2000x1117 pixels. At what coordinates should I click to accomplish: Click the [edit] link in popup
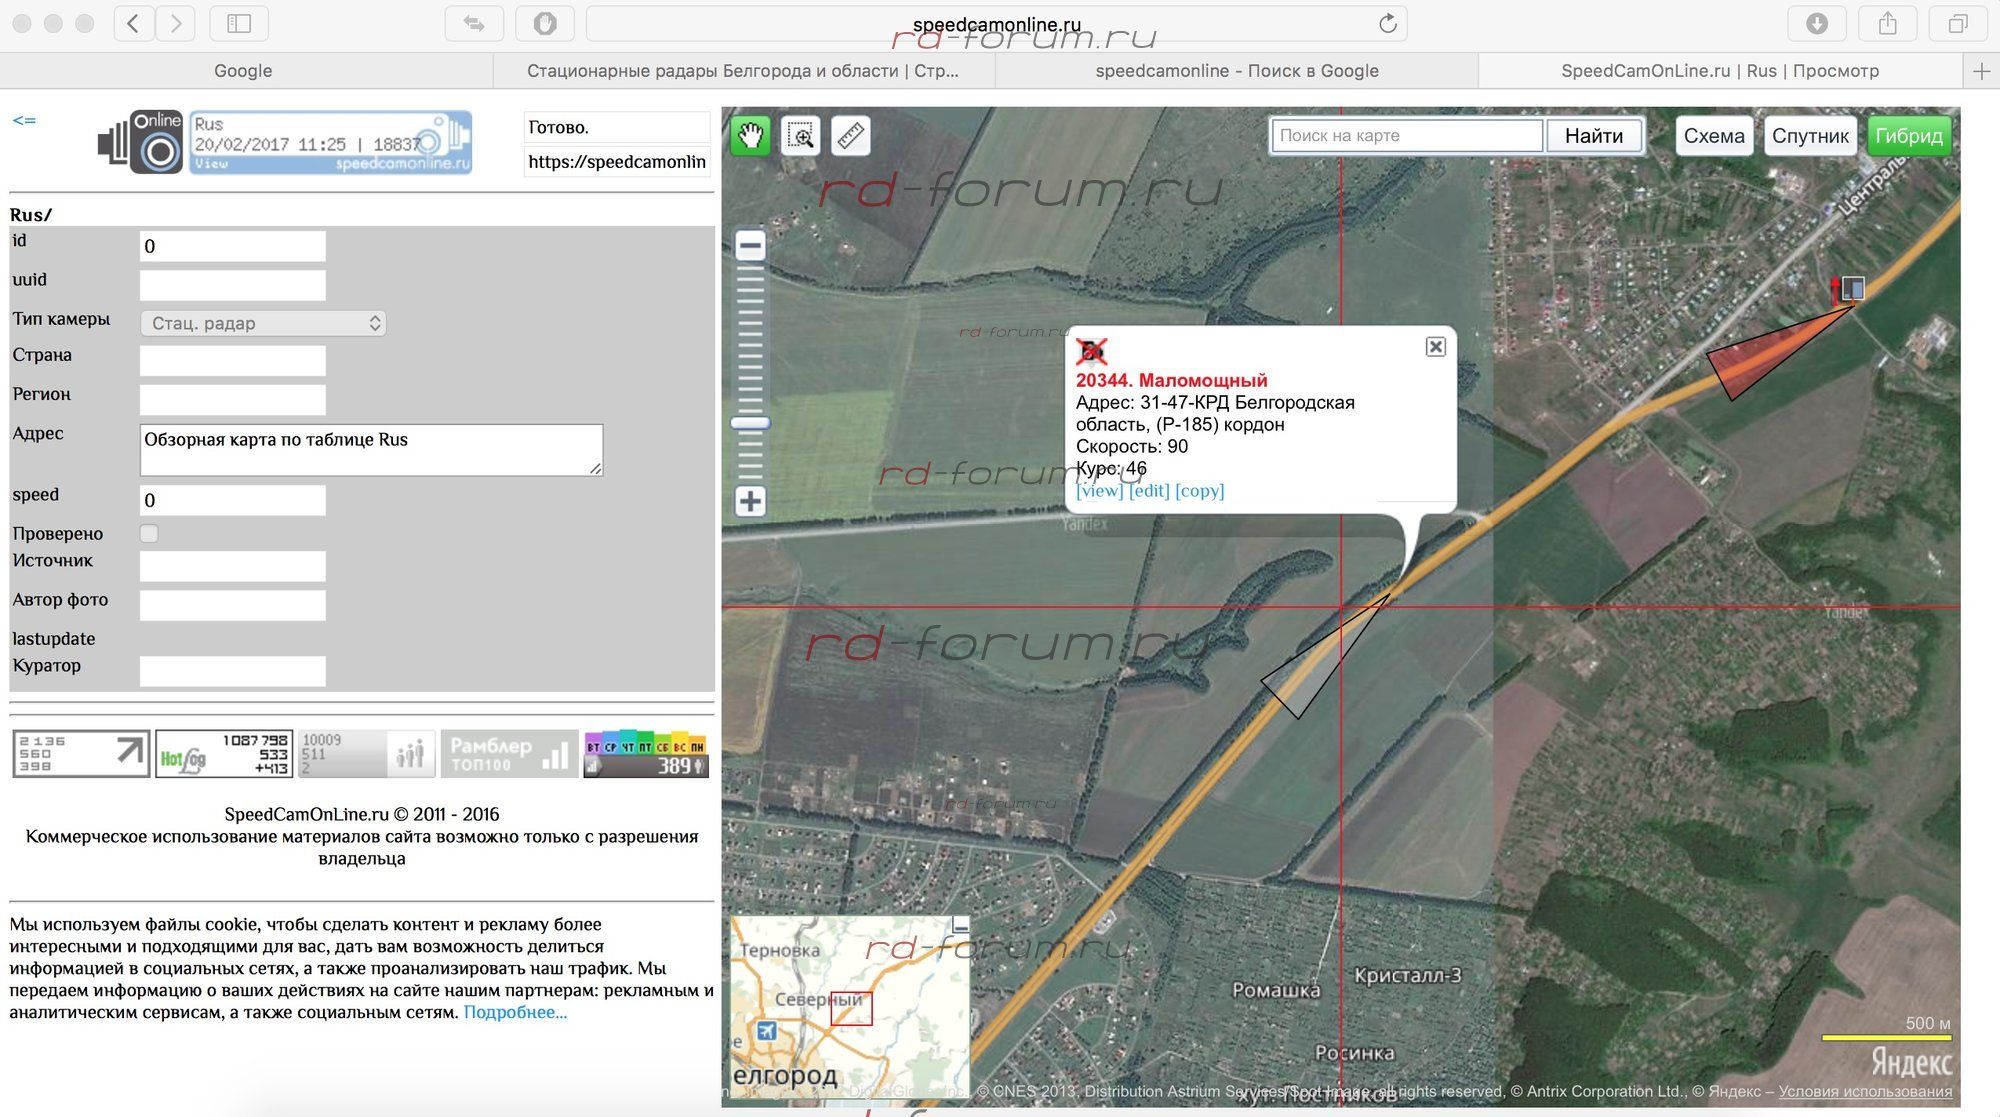pyautogui.click(x=1148, y=491)
